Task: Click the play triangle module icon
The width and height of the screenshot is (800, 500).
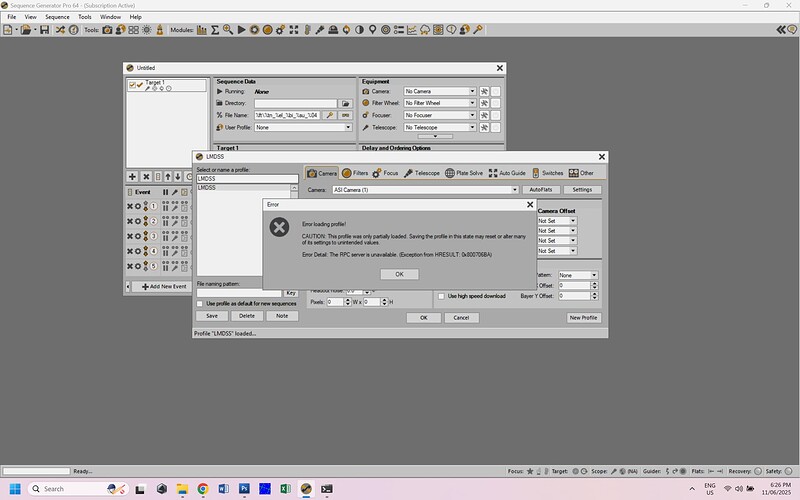Action: pyautogui.click(x=241, y=30)
